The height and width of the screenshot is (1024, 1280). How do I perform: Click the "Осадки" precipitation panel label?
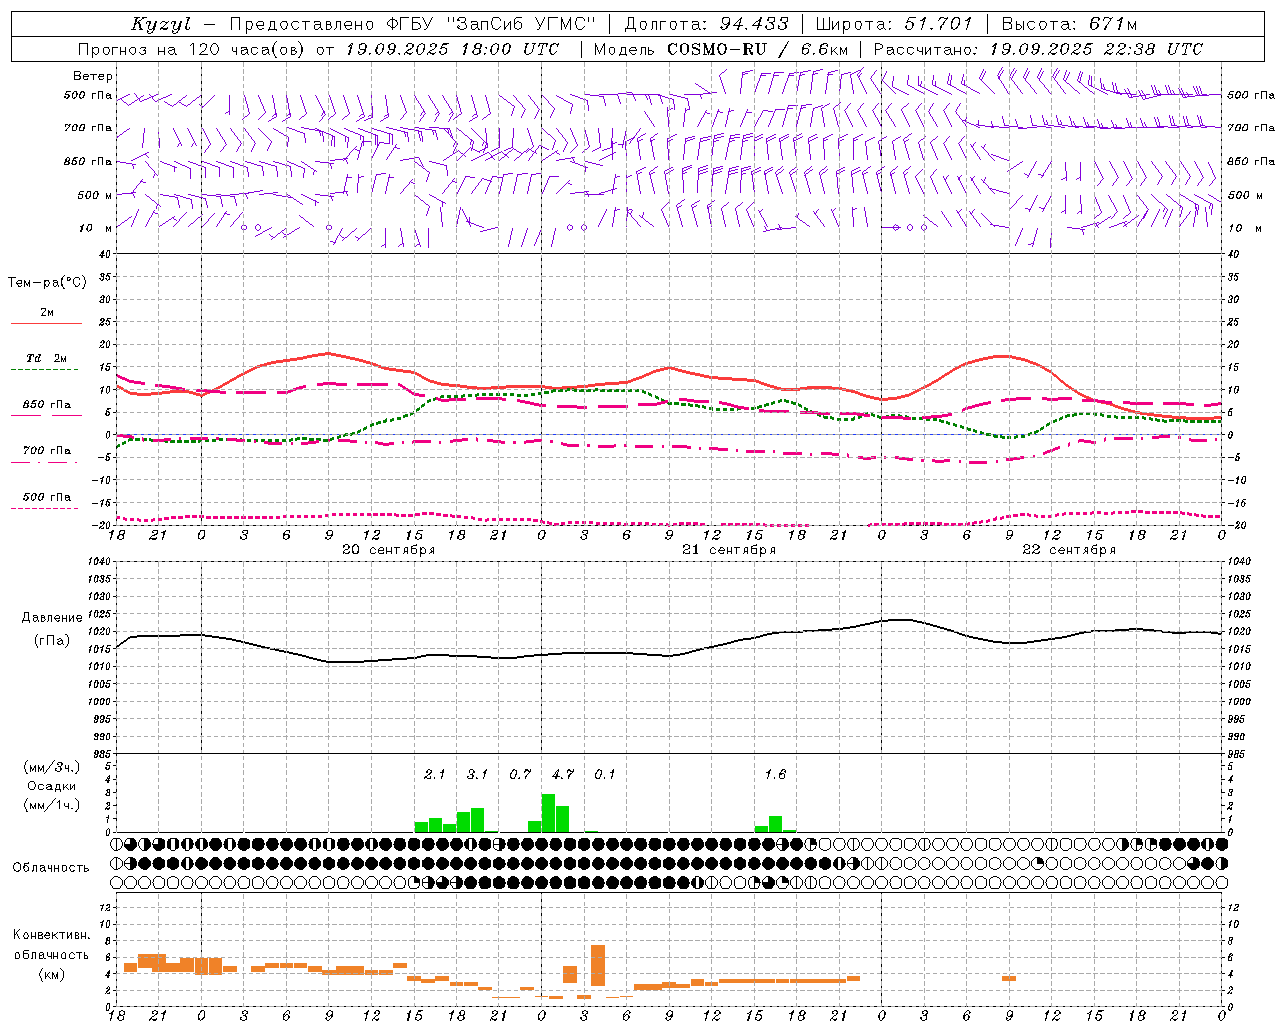pyautogui.click(x=52, y=786)
